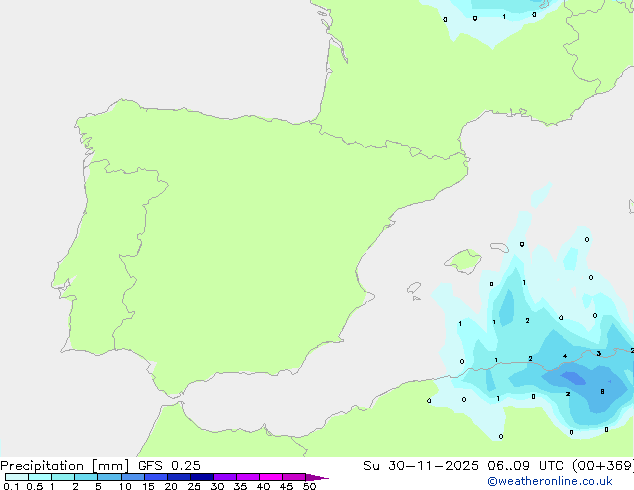Click the 25 to 30 mm legend swatch
The width and height of the screenshot is (634, 490).
(x=202, y=477)
